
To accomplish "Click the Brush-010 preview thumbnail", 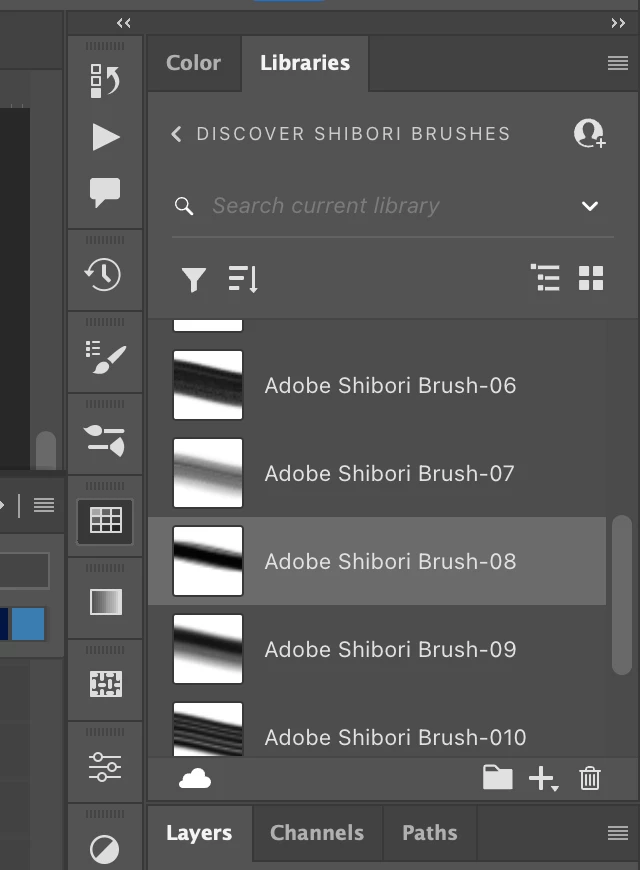I will click(208, 729).
